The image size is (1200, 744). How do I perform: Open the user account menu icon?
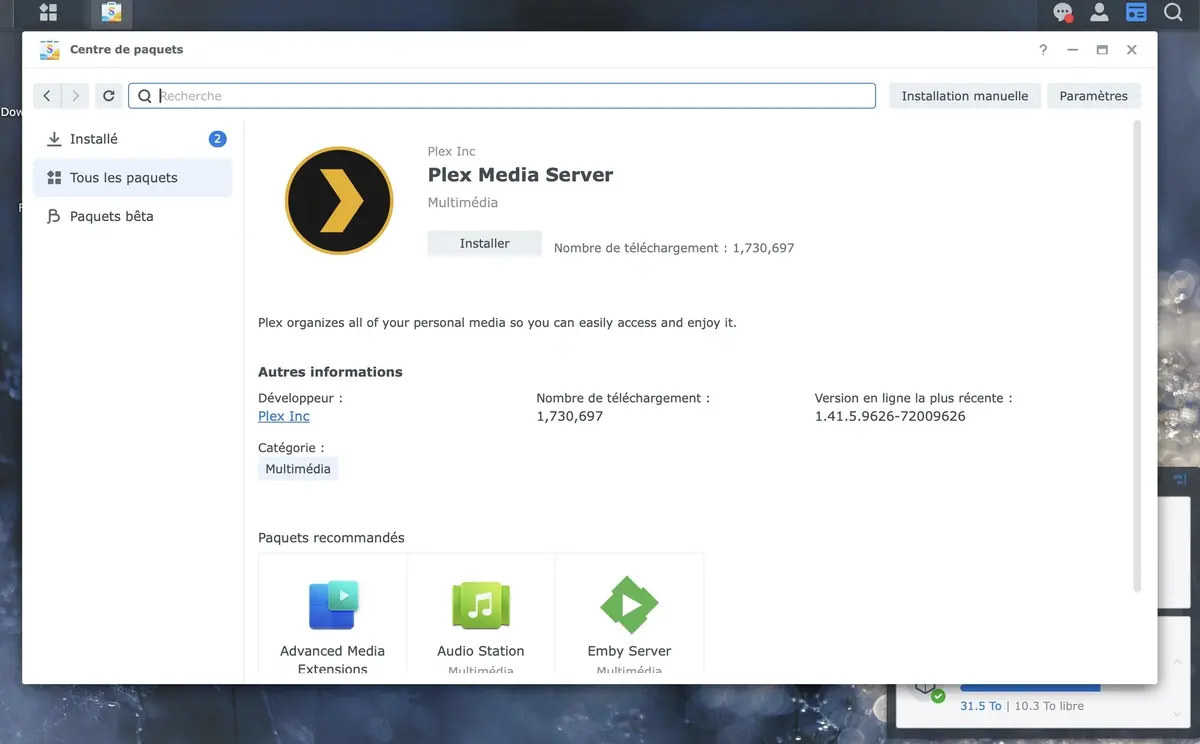1099,13
